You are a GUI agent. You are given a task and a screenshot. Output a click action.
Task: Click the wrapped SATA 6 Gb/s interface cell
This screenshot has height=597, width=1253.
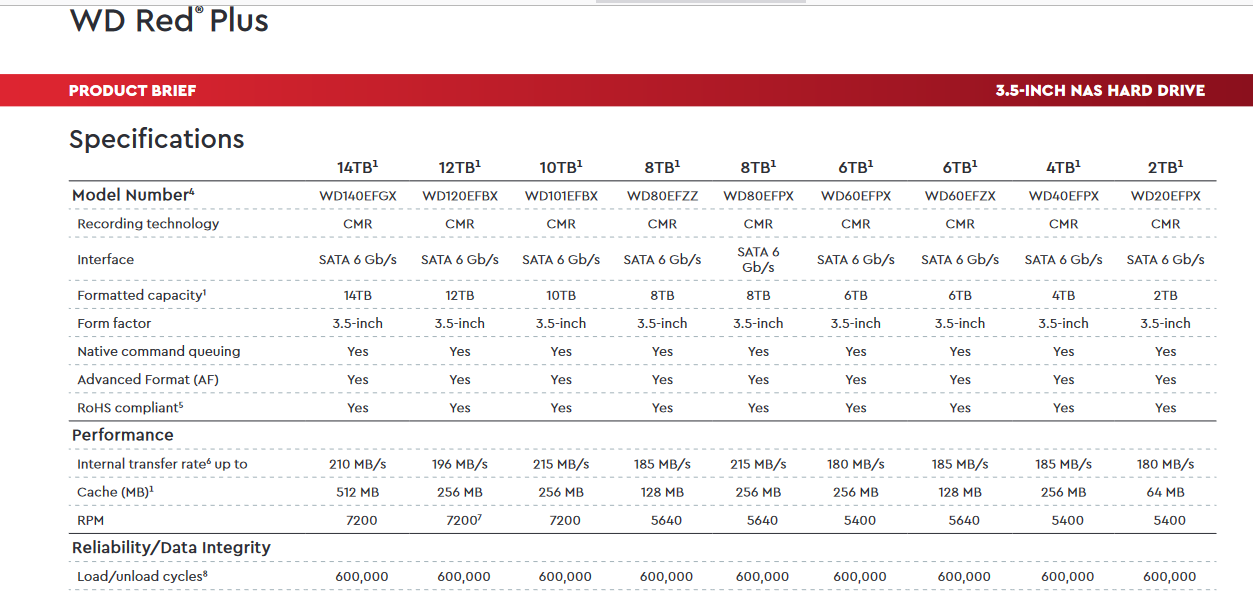[758, 260]
